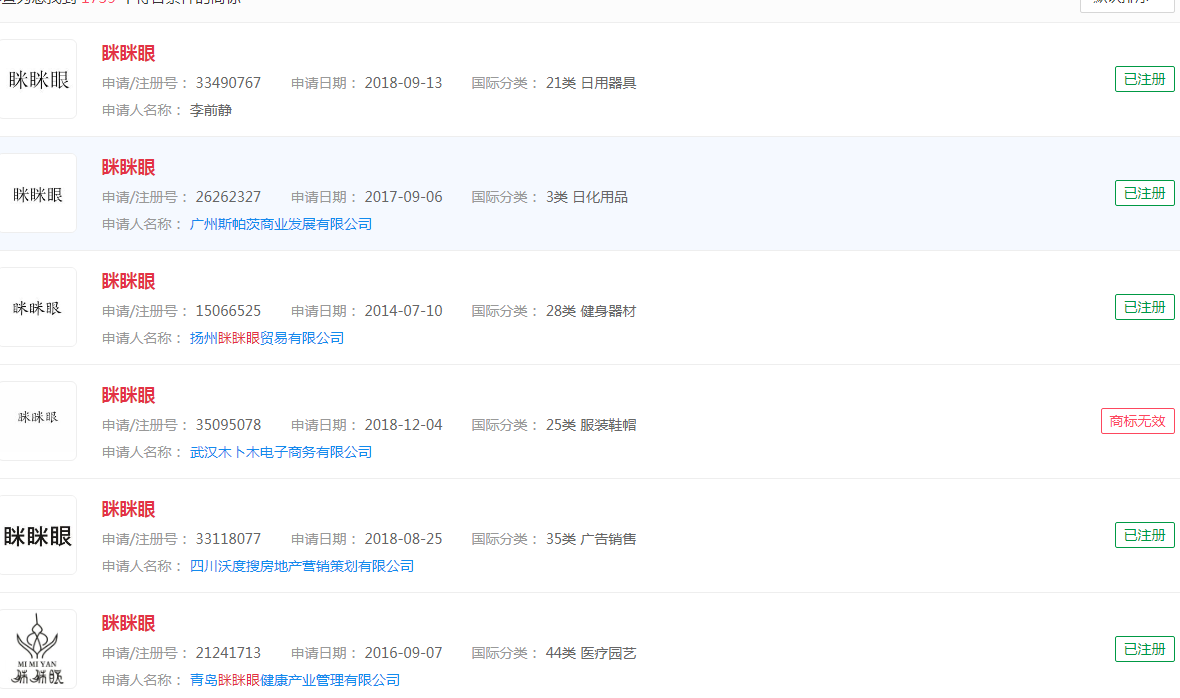Click trademark thumbnail for 3类 日化用品
The image size is (1180, 698).
38,193
